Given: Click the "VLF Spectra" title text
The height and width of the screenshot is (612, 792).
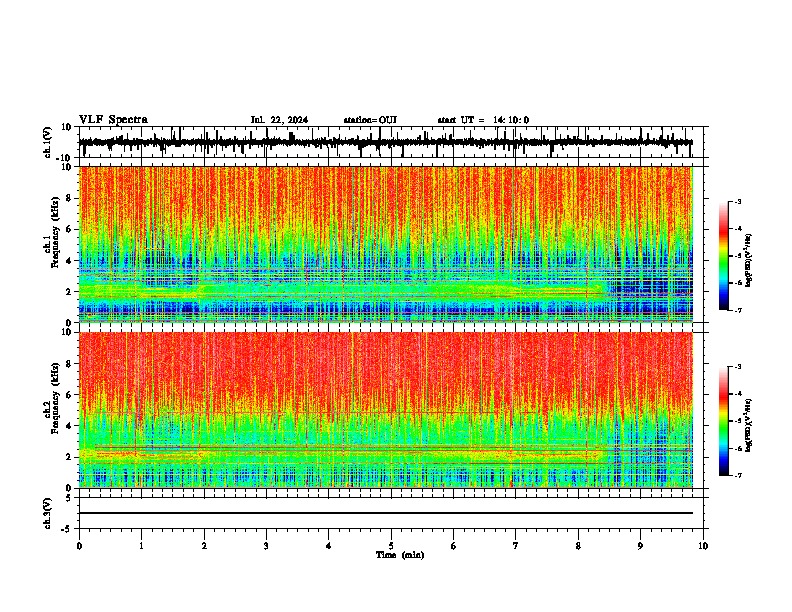Looking at the screenshot, I should point(113,120).
